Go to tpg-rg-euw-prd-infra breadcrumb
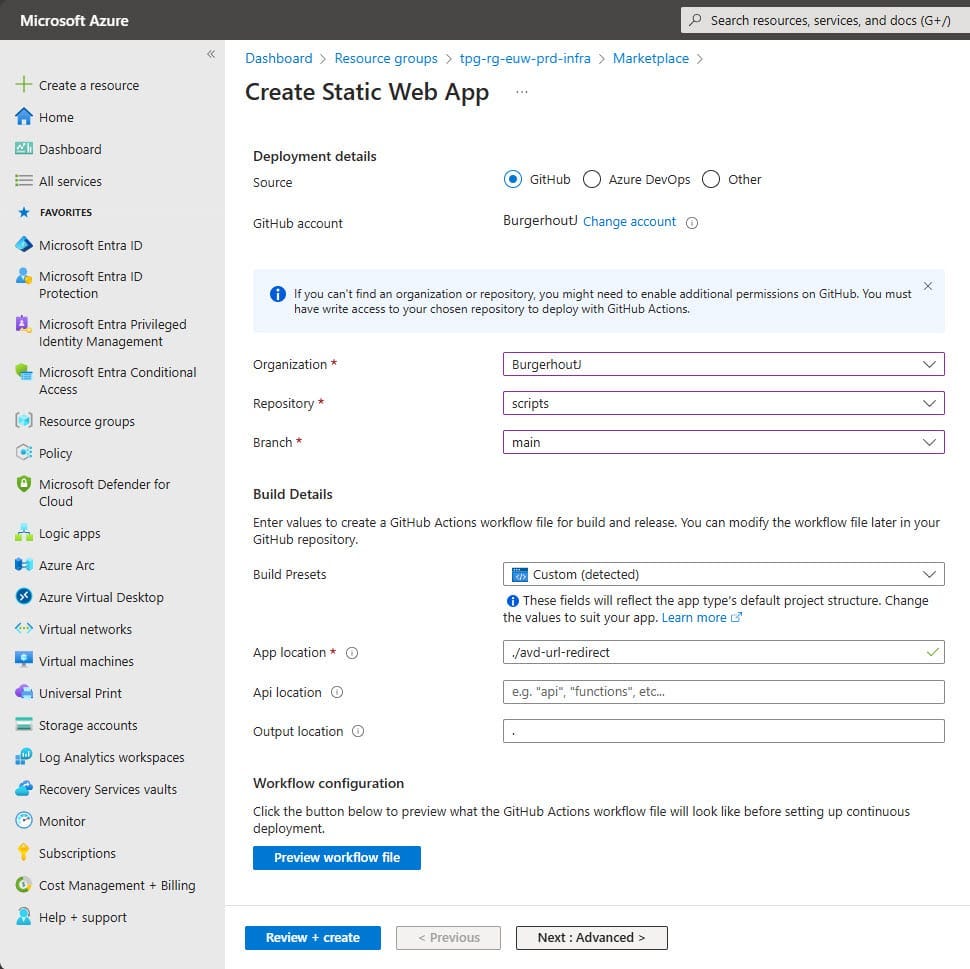Image resolution: width=970 pixels, height=969 pixels. pos(525,58)
